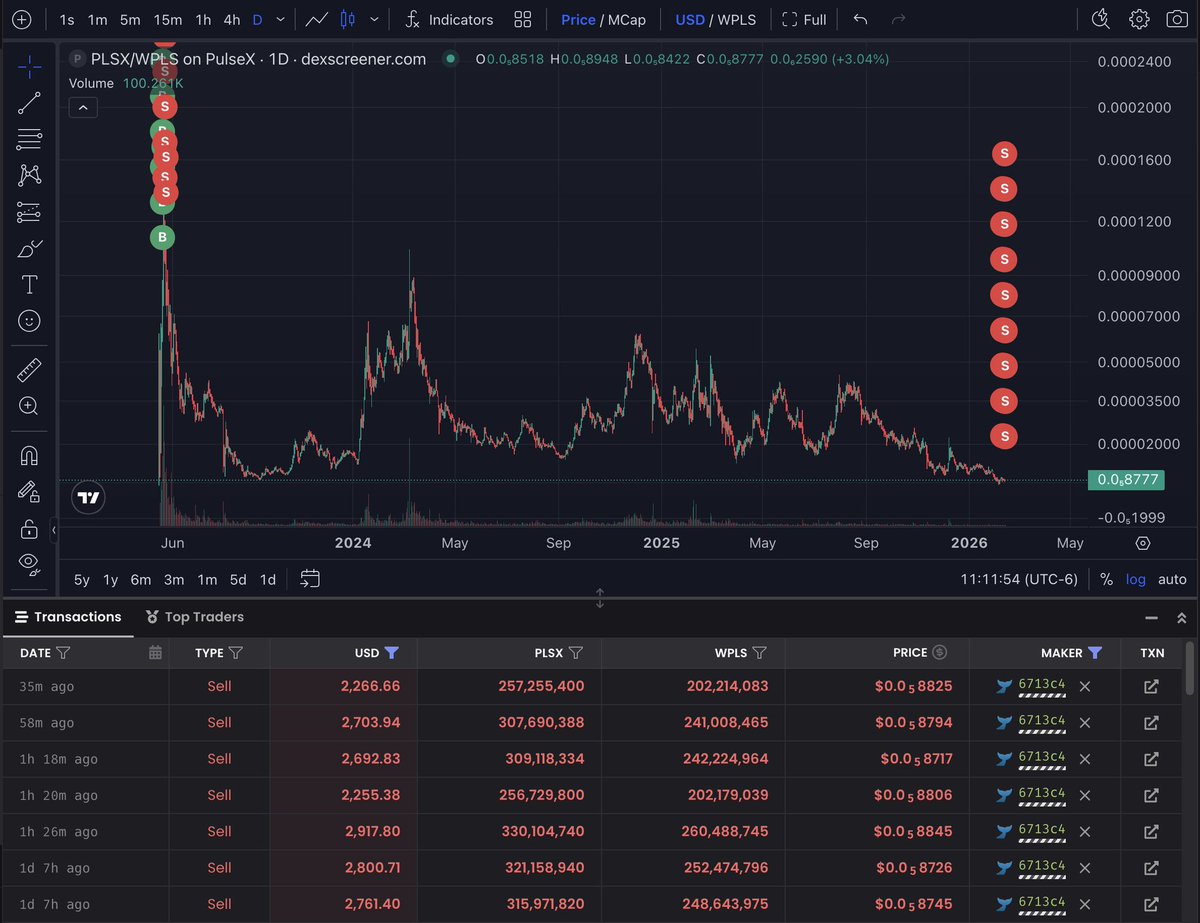Filter the TYPE column
This screenshot has height=923, width=1200.
coord(236,653)
